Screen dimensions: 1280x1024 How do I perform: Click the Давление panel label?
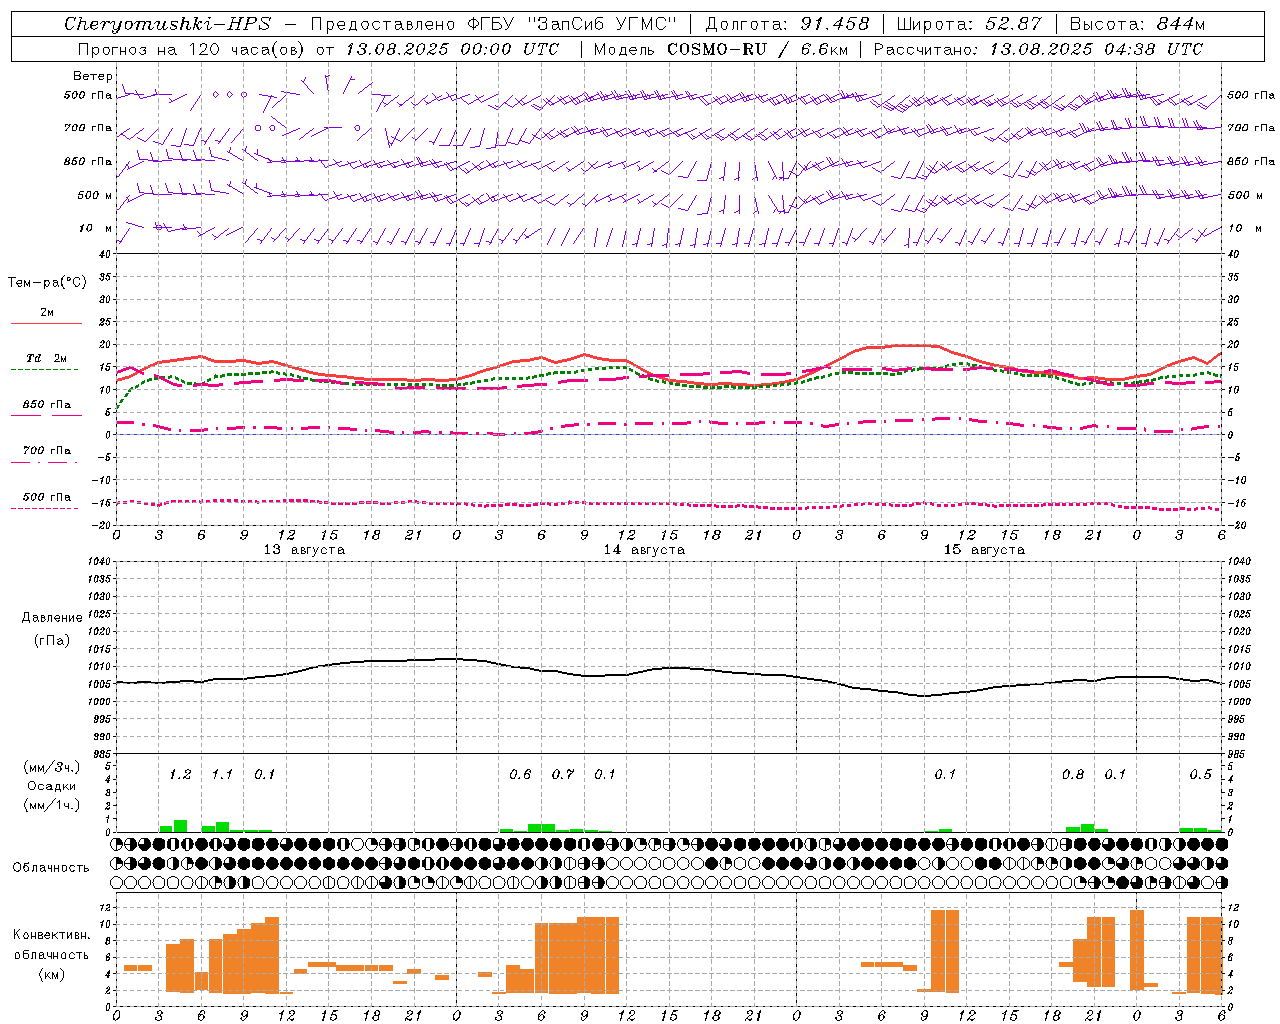(51, 618)
